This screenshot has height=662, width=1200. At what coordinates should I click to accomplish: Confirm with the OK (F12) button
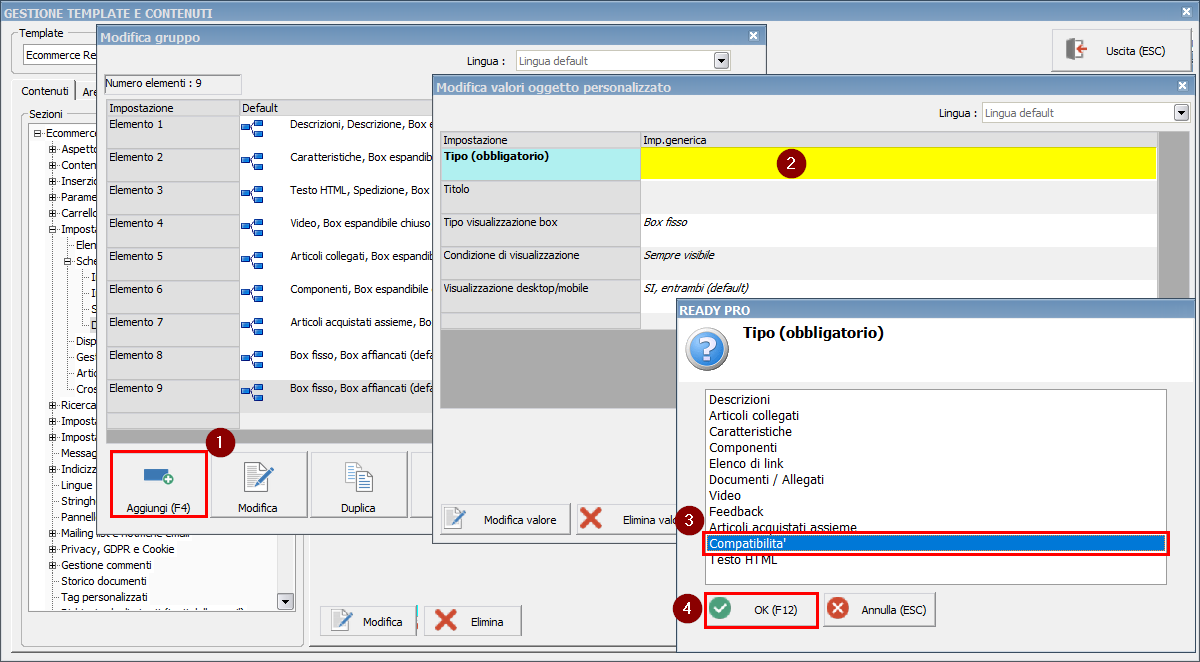coord(761,609)
